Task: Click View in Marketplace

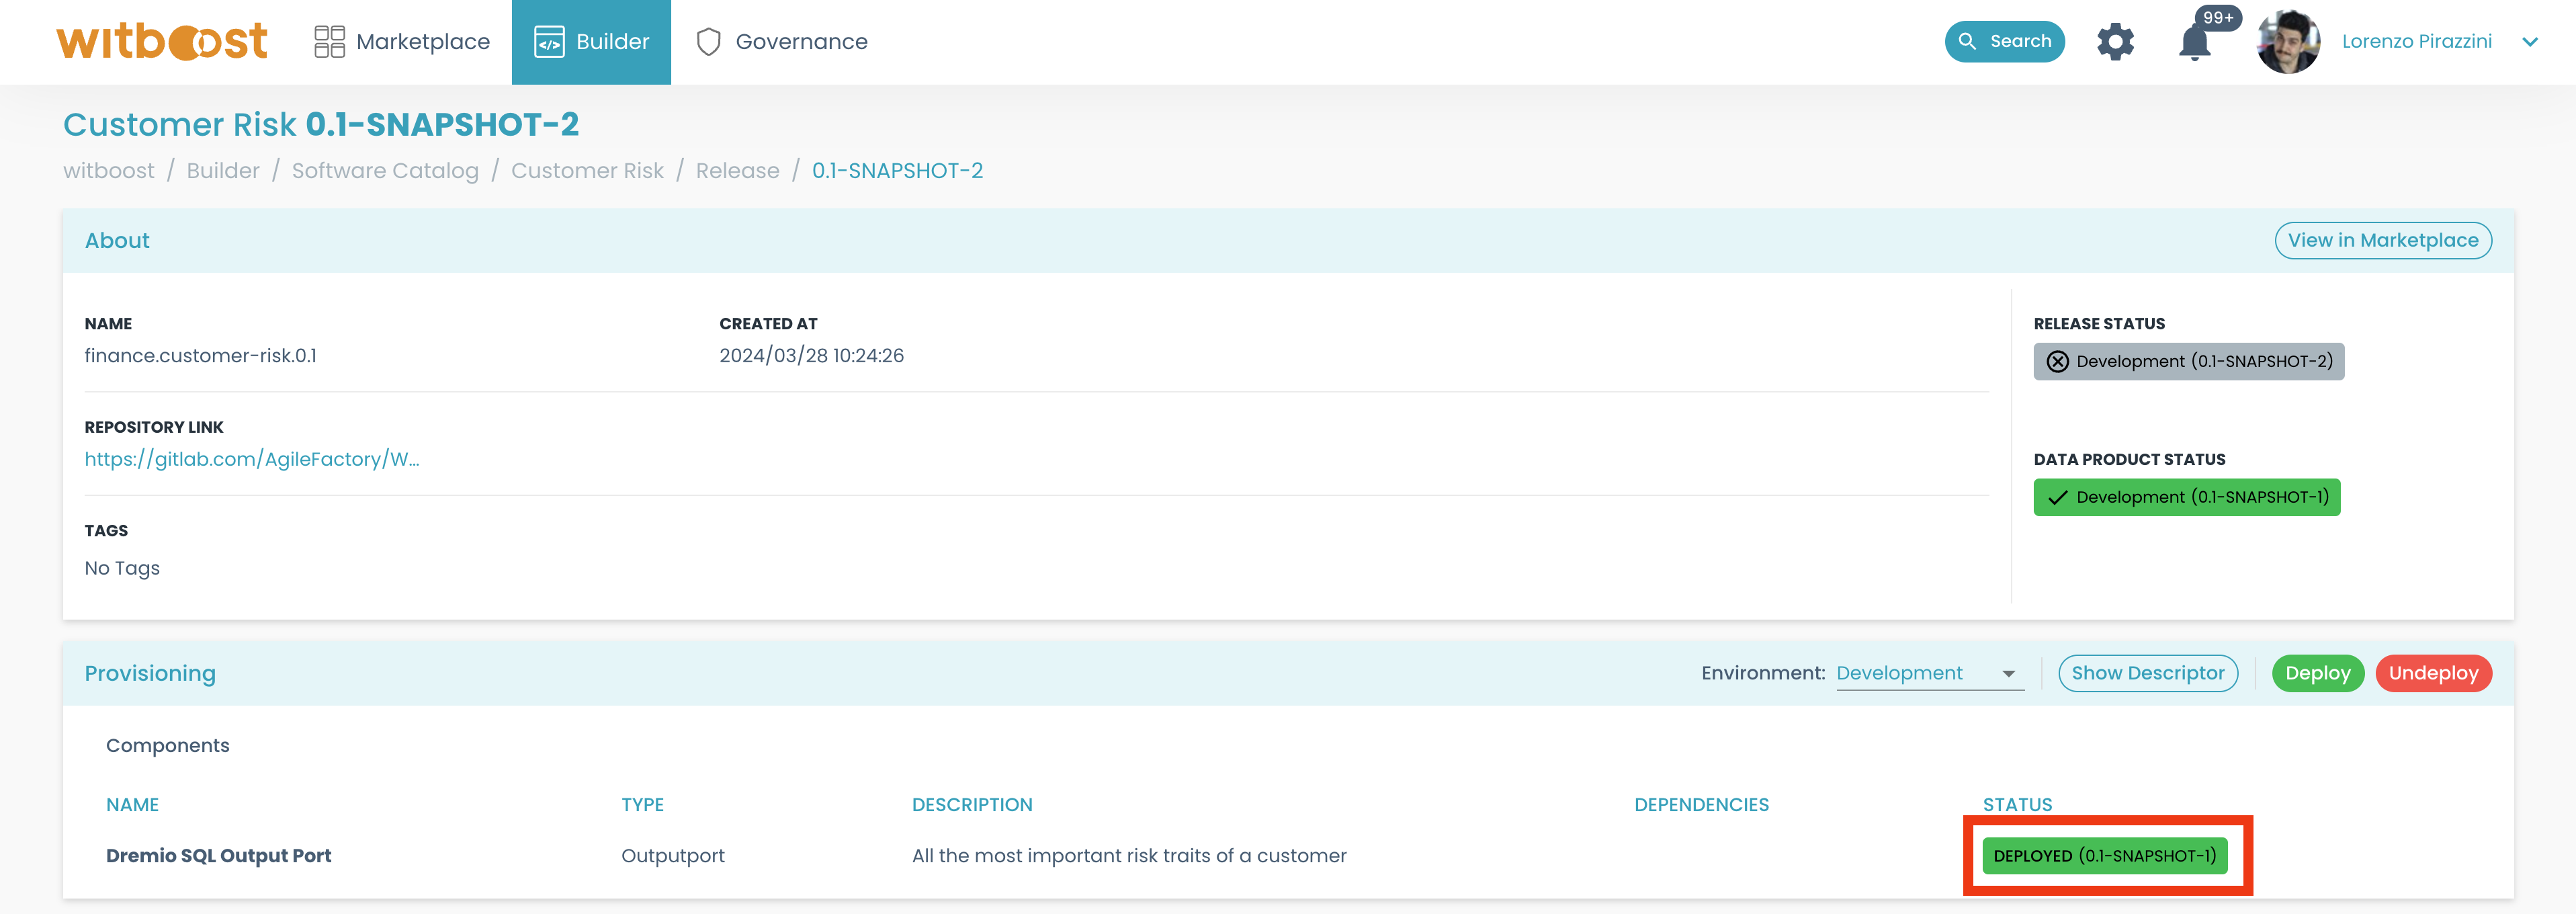Action: pyautogui.click(x=2383, y=240)
